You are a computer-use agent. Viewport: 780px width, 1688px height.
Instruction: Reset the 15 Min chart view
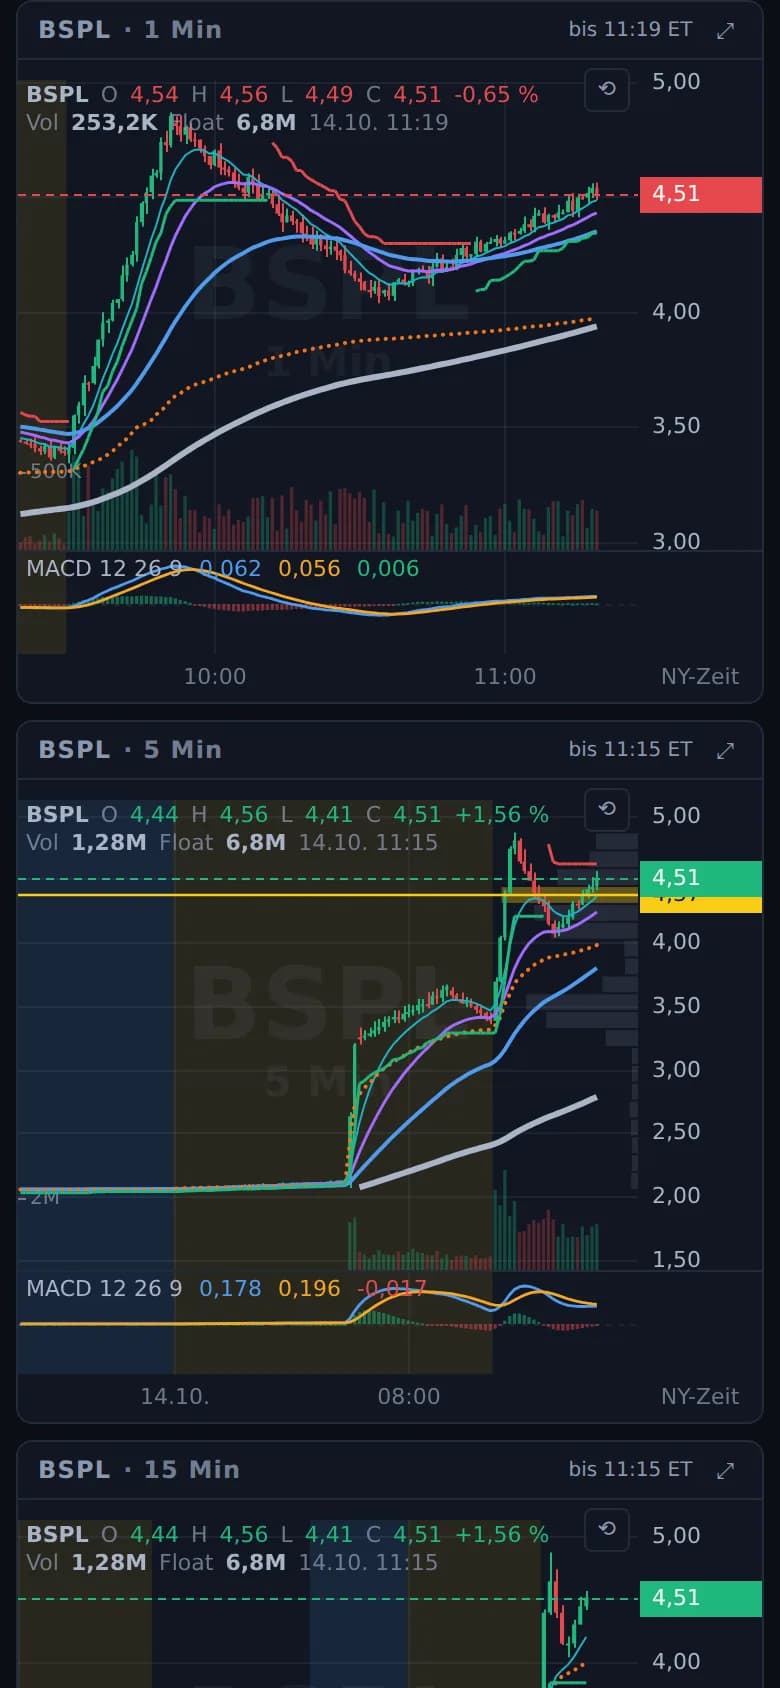point(607,1529)
